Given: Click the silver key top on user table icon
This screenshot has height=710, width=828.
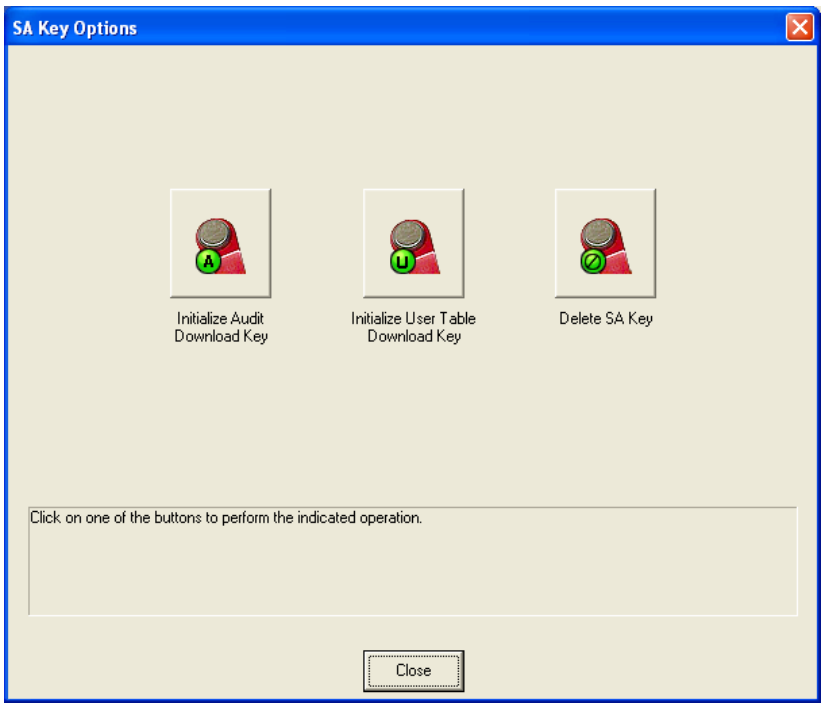Looking at the screenshot, I should 405,234.
